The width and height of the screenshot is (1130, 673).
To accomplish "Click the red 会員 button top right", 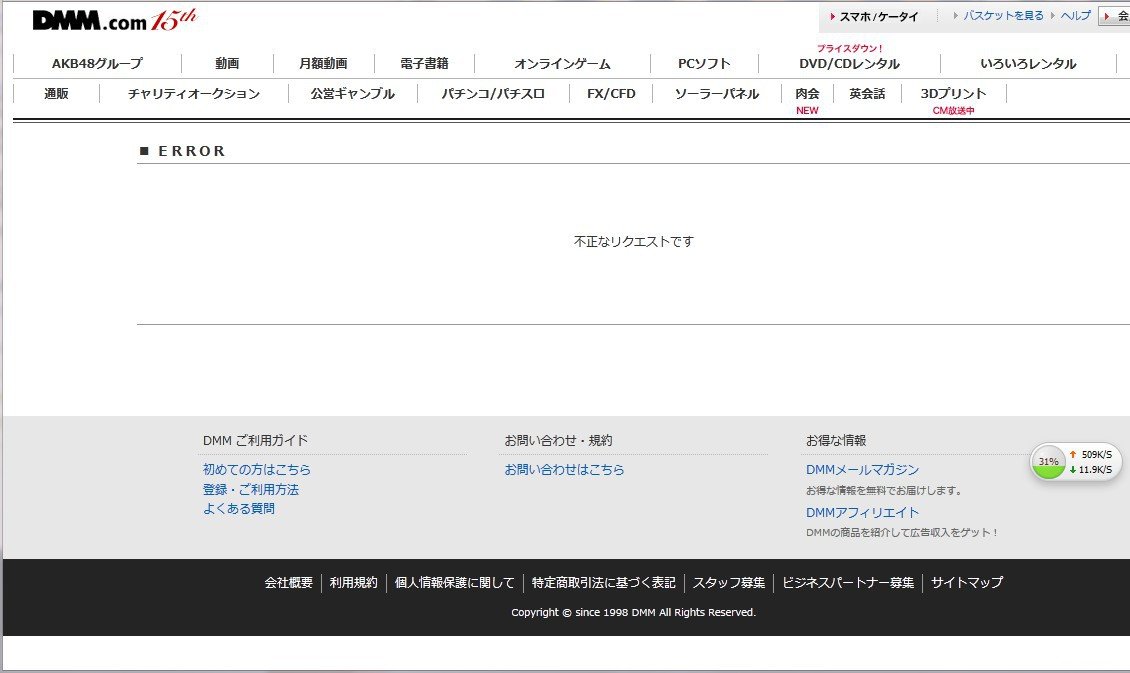I will tap(1117, 16).
